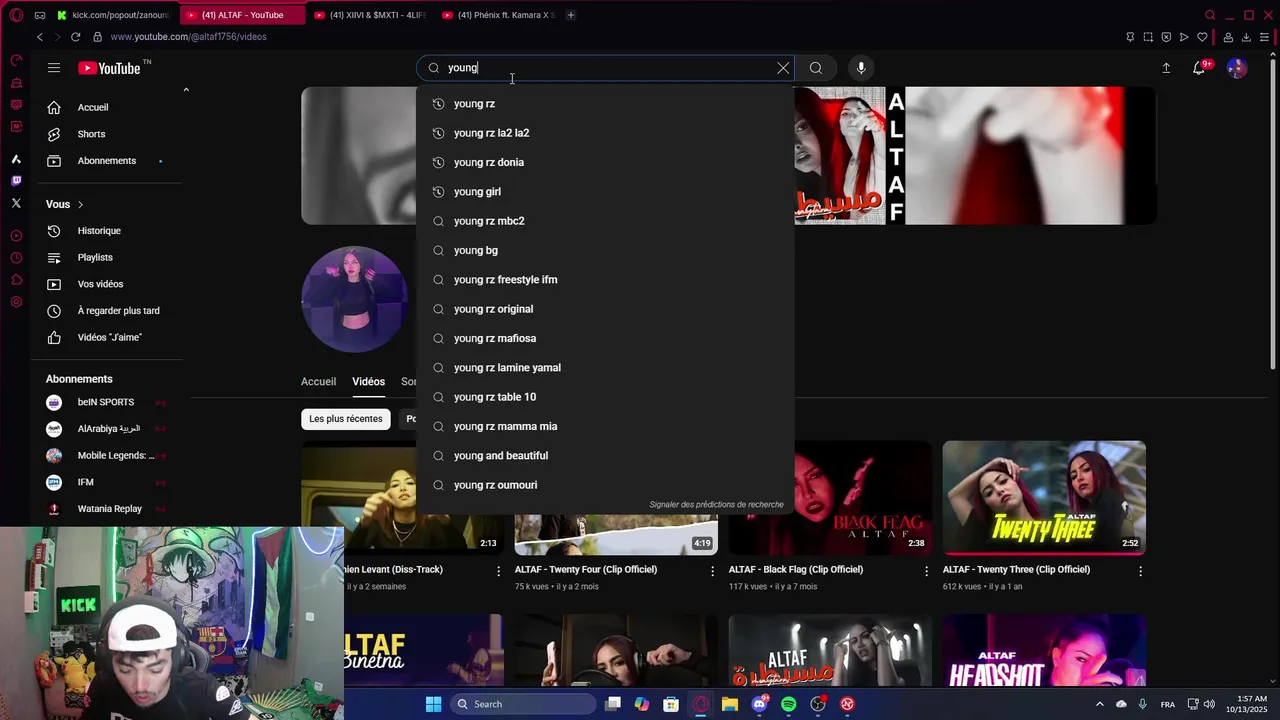The height and width of the screenshot is (720, 1280).
Task: Choose suggestion 'young and beautiful'
Action: [x=605, y=456]
